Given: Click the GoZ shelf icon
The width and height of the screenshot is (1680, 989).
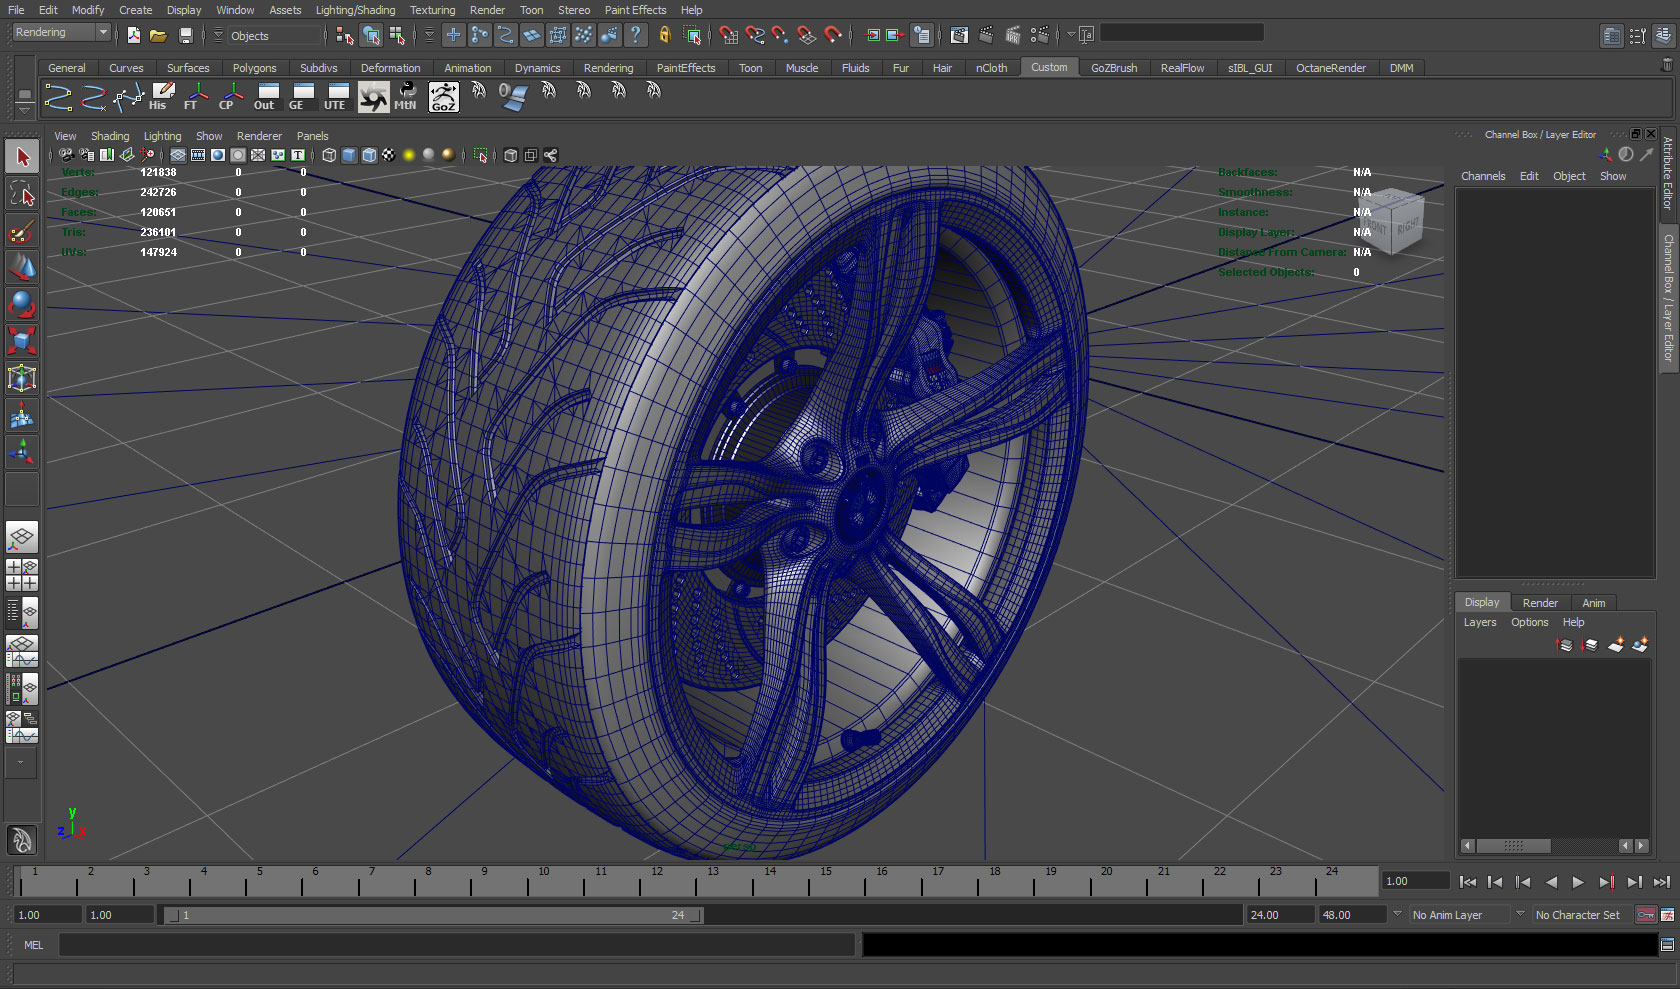Looking at the screenshot, I should (x=443, y=97).
